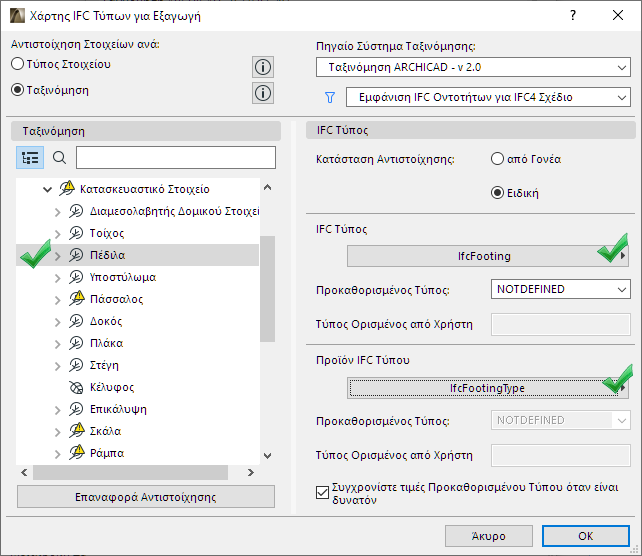Click warning icon beside Σκάλα
Image resolution: width=642 pixels, height=556 pixels.
[77, 430]
